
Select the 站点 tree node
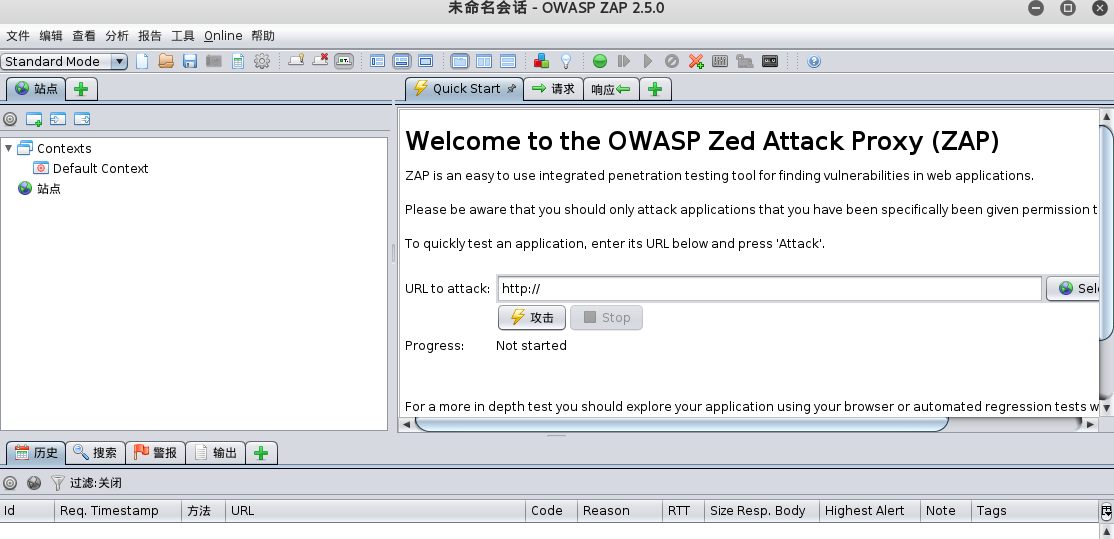39,188
